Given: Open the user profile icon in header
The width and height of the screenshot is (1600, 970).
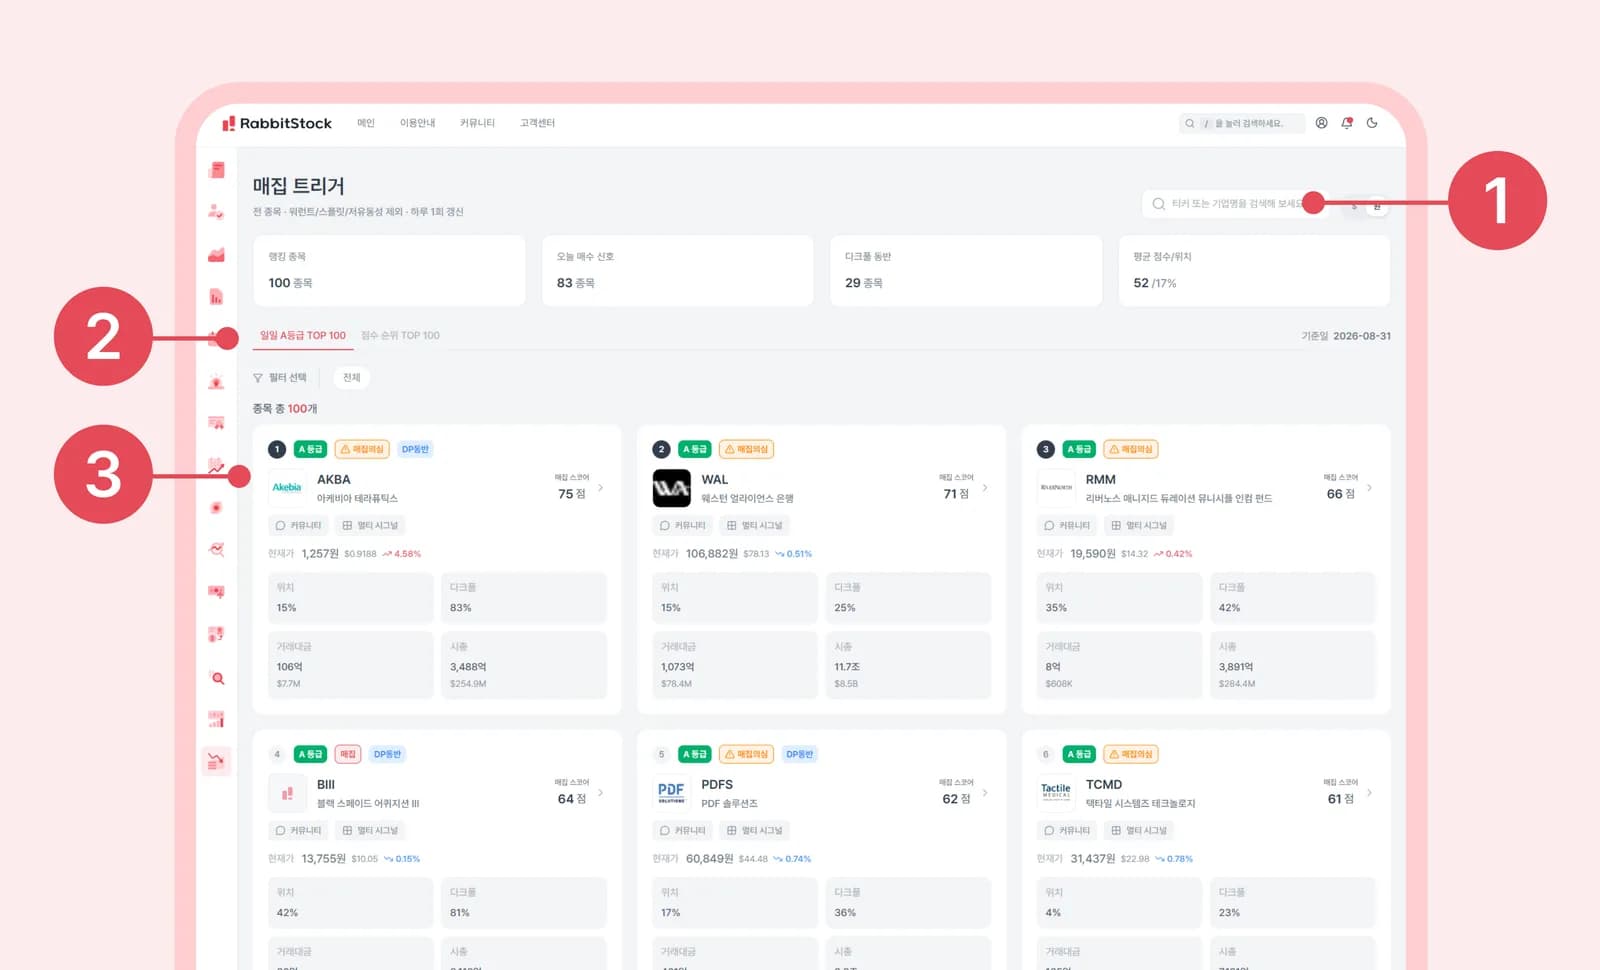Looking at the screenshot, I should coord(1321,123).
